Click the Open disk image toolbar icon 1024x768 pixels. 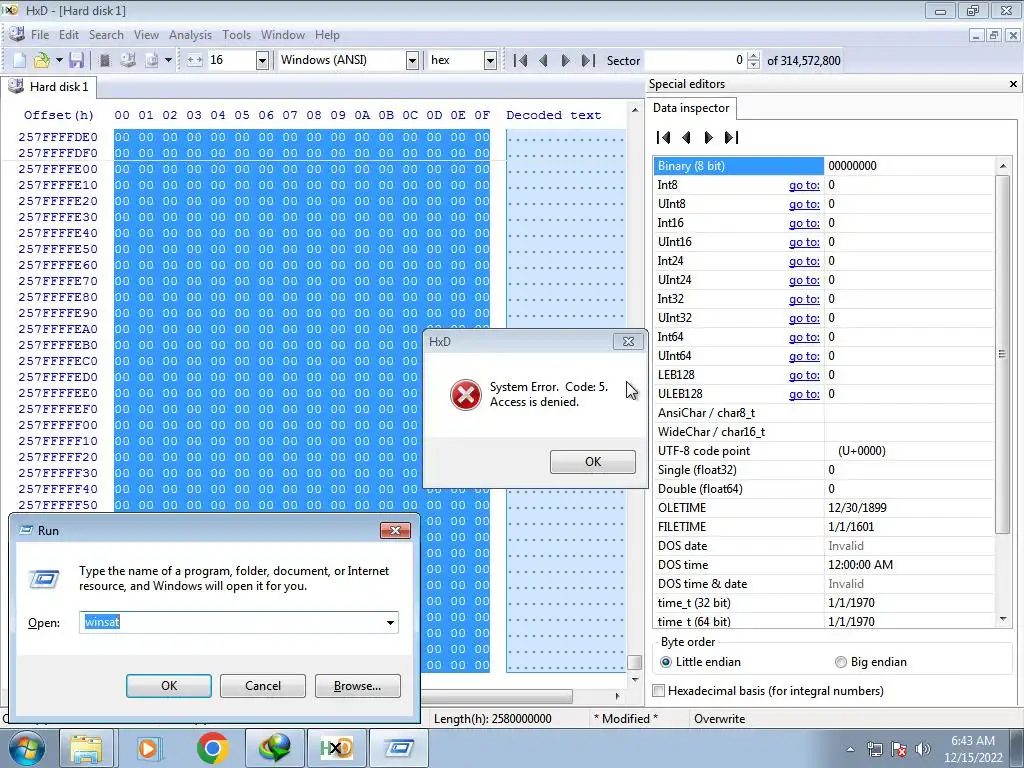[x=152, y=61]
